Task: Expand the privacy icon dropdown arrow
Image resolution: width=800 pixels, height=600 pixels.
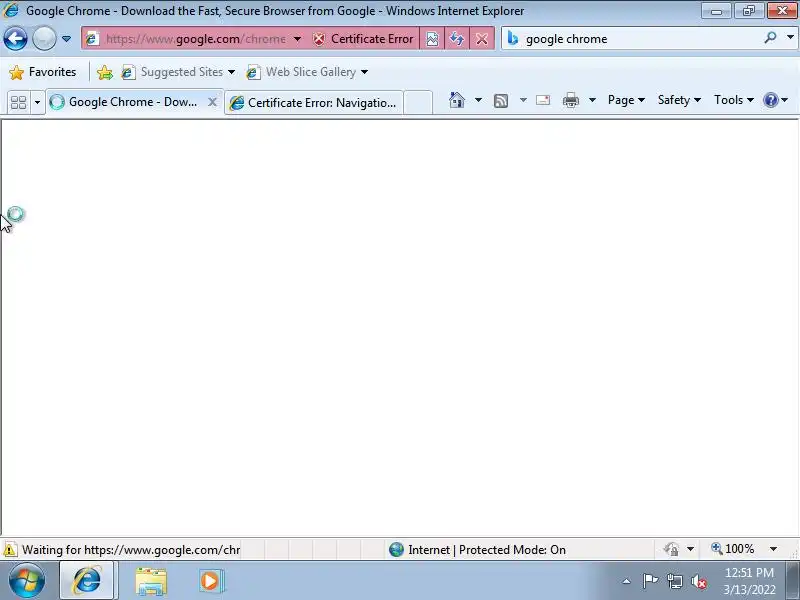Action: point(690,549)
